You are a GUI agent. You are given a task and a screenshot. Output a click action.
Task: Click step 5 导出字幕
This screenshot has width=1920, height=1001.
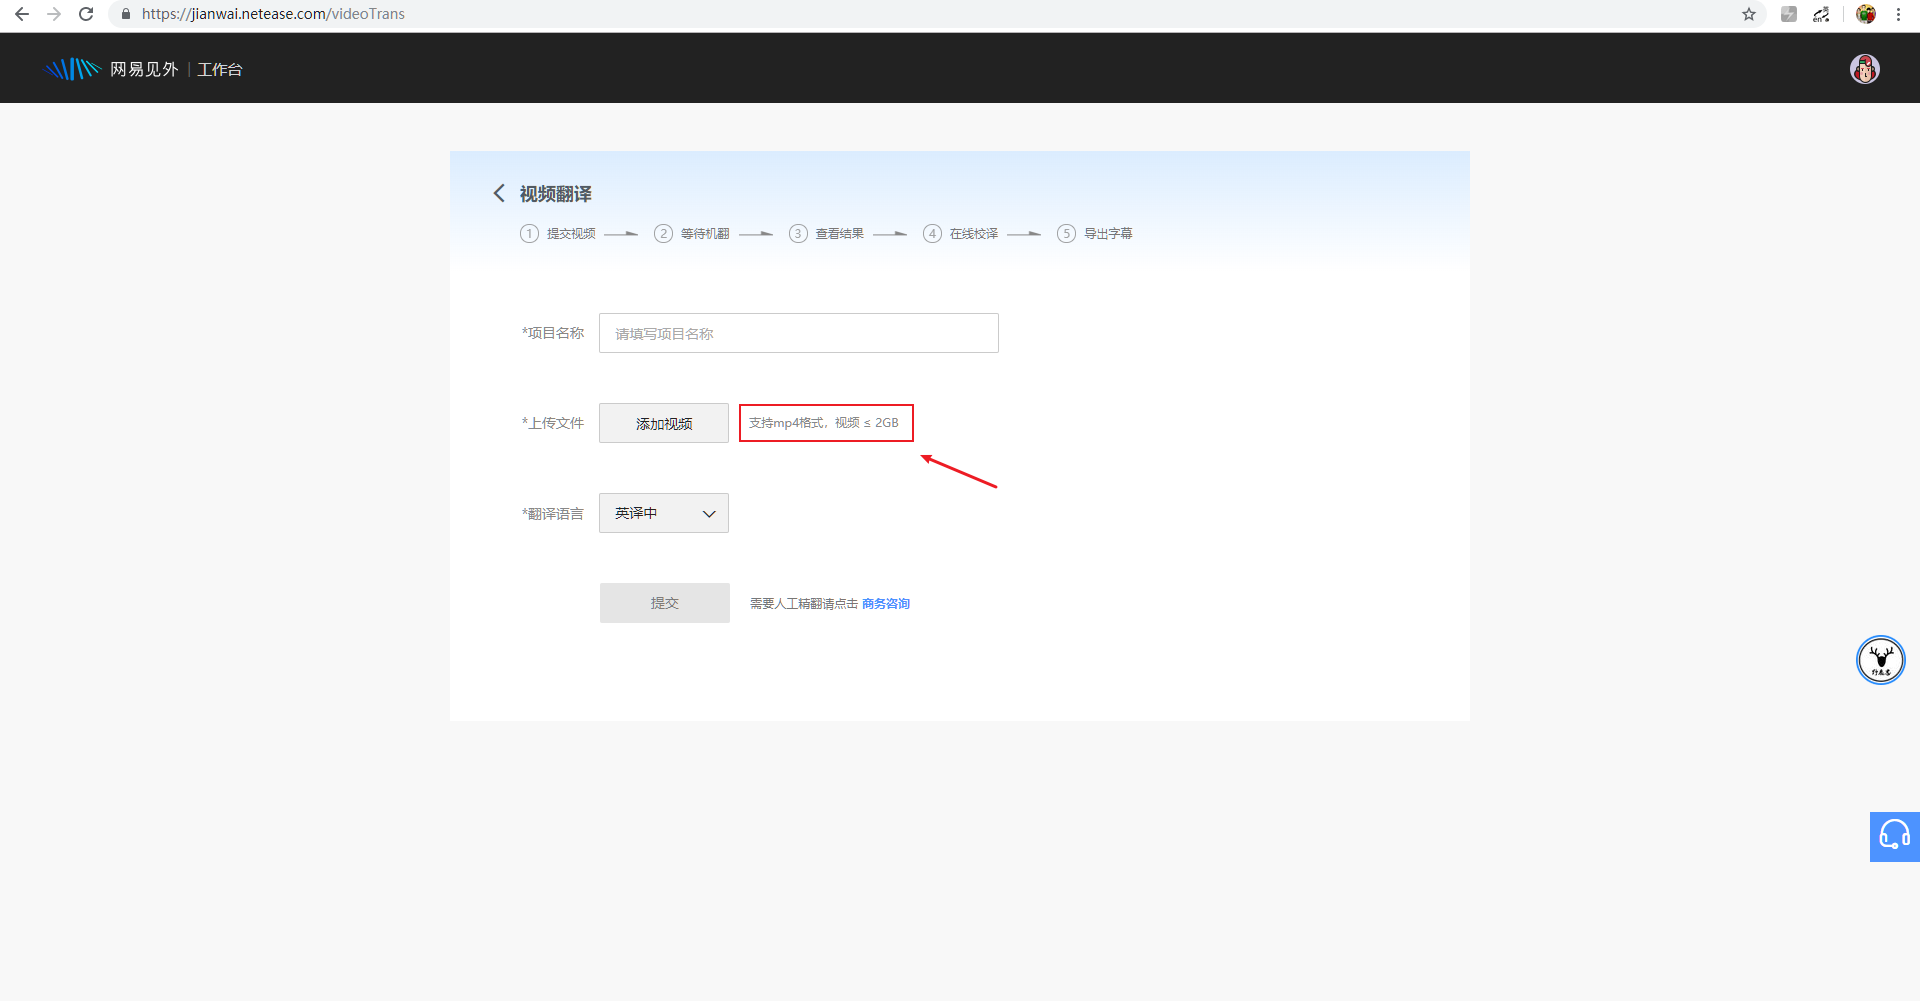coord(1095,233)
